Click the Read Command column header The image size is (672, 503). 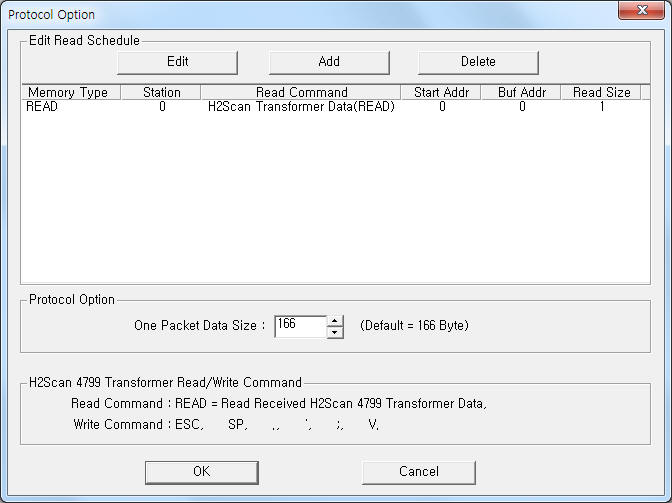click(301, 92)
